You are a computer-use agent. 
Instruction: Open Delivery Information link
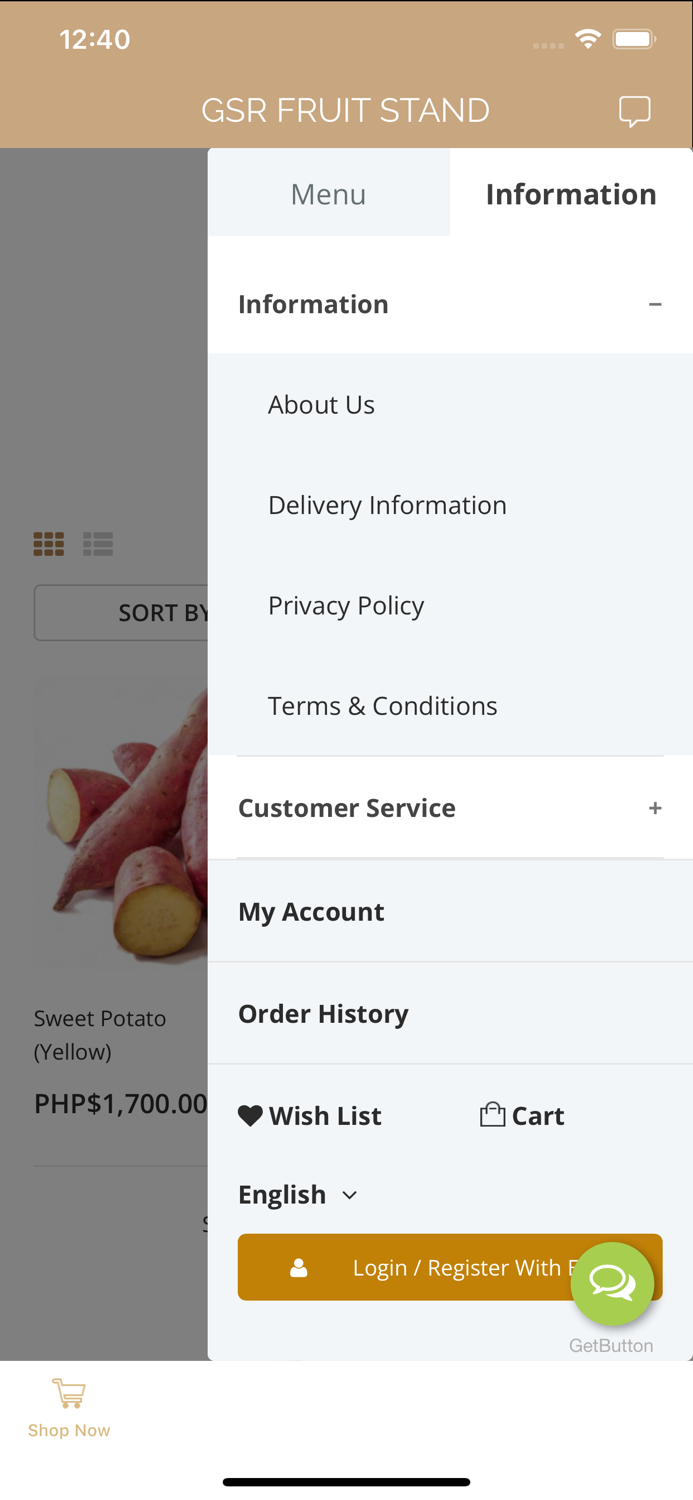click(387, 505)
